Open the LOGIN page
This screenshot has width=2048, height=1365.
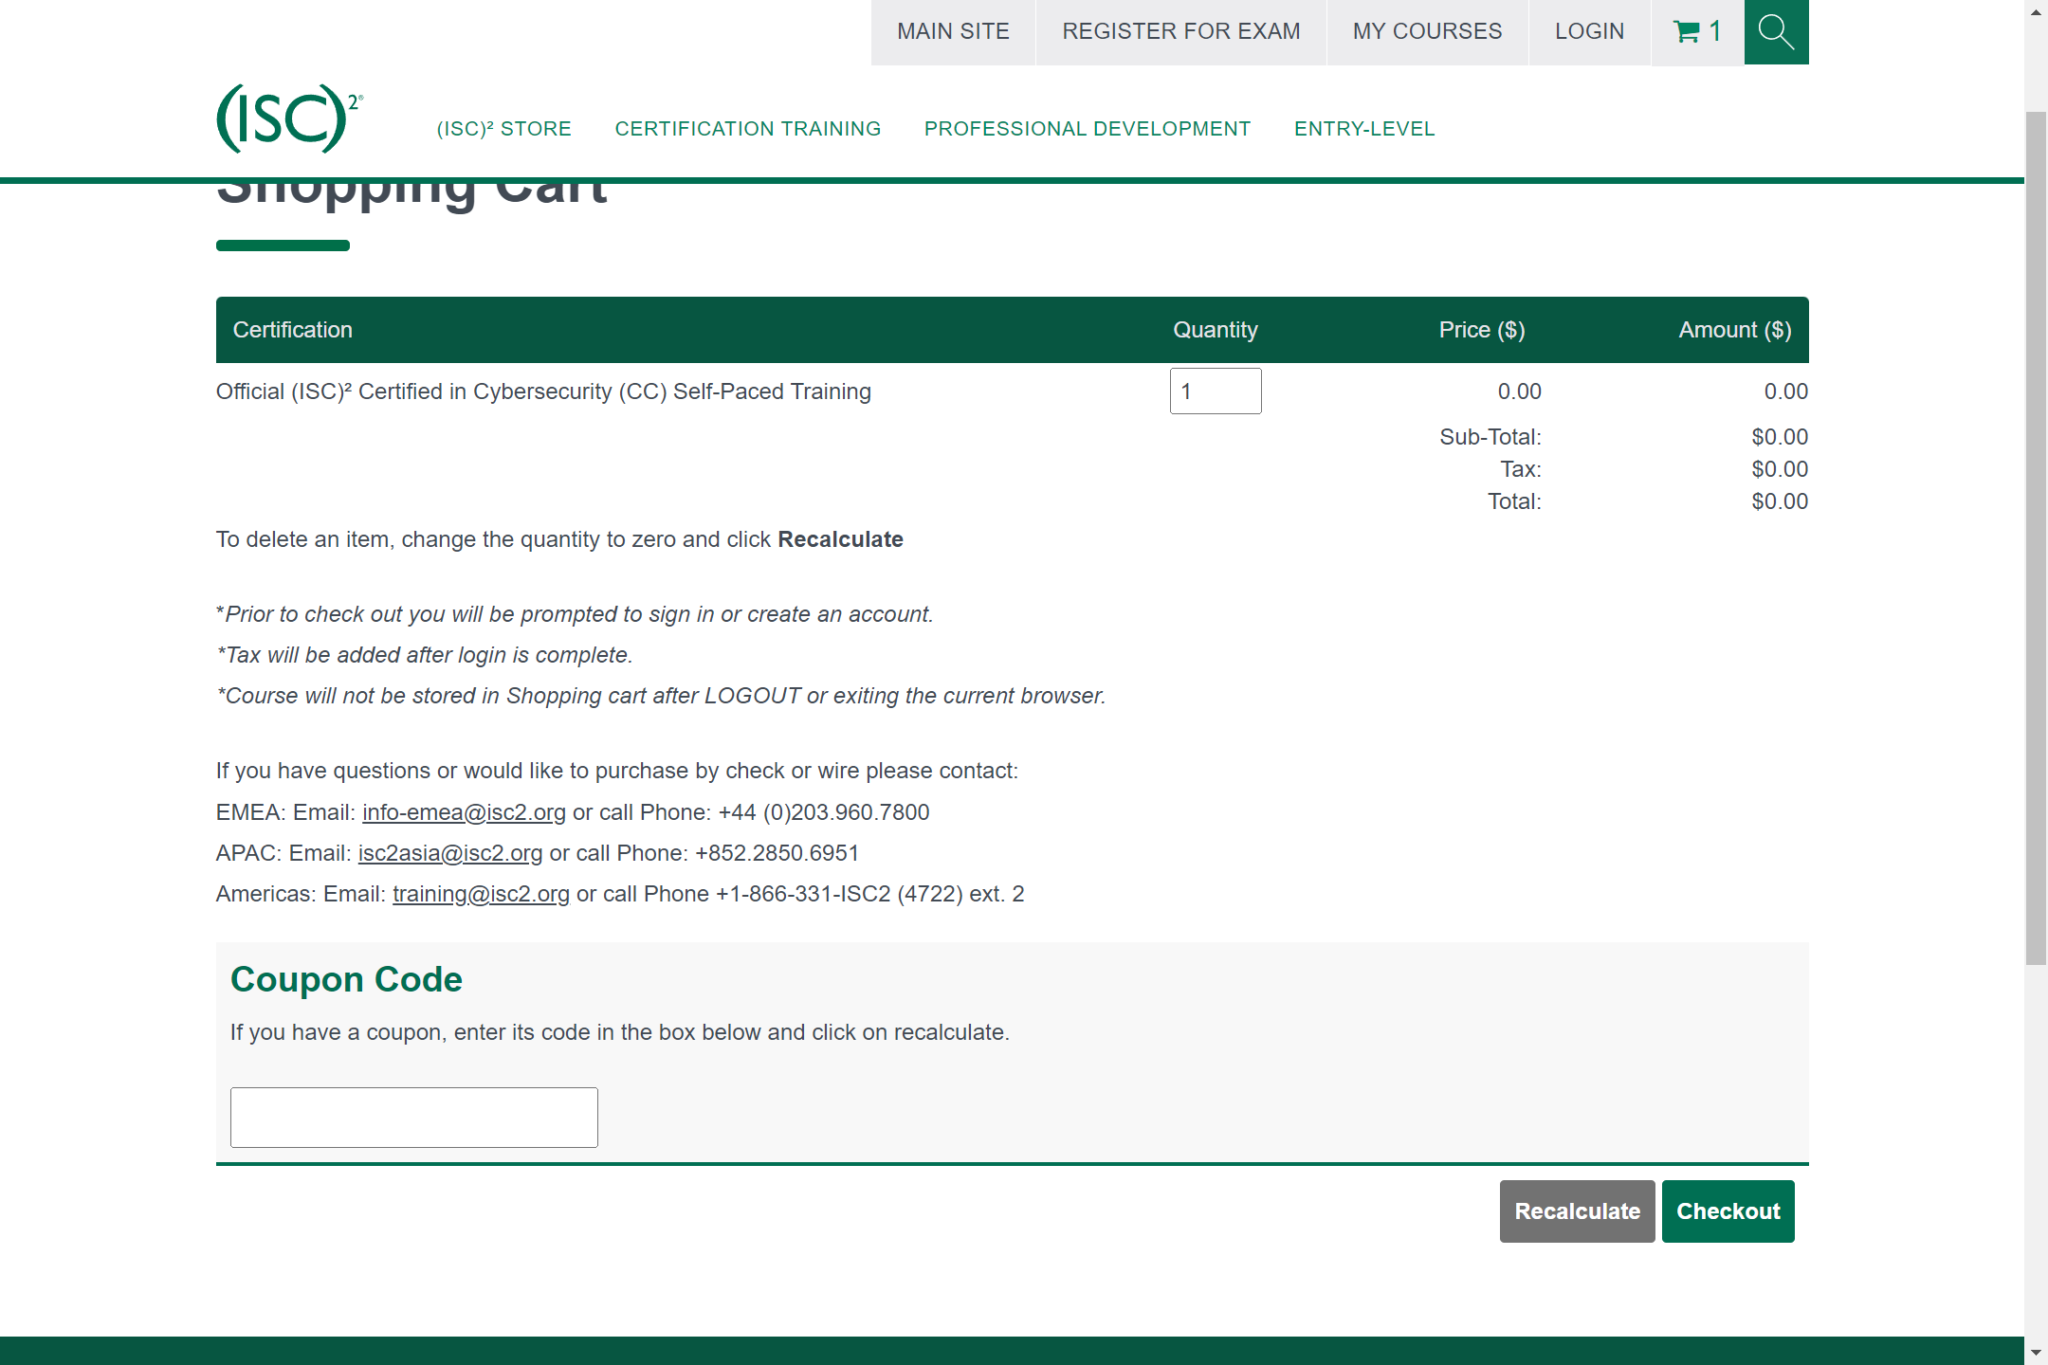click(x=1589, y=31)
